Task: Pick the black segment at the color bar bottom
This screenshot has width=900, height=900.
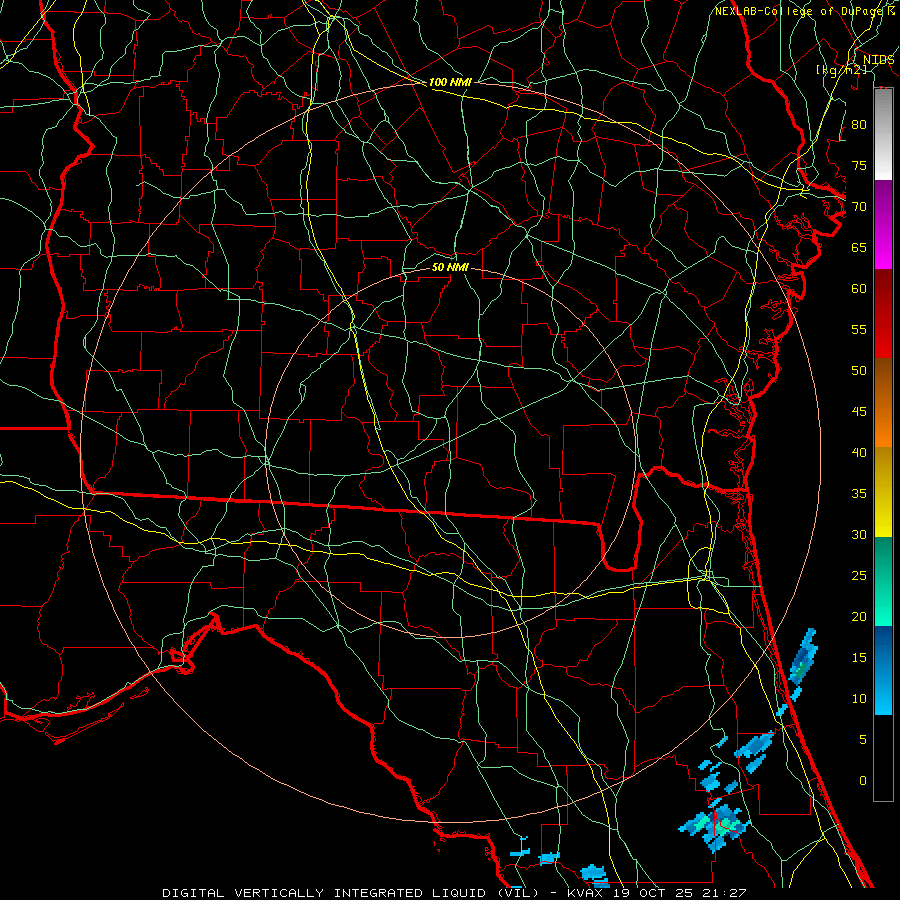Action: point(883,758)
